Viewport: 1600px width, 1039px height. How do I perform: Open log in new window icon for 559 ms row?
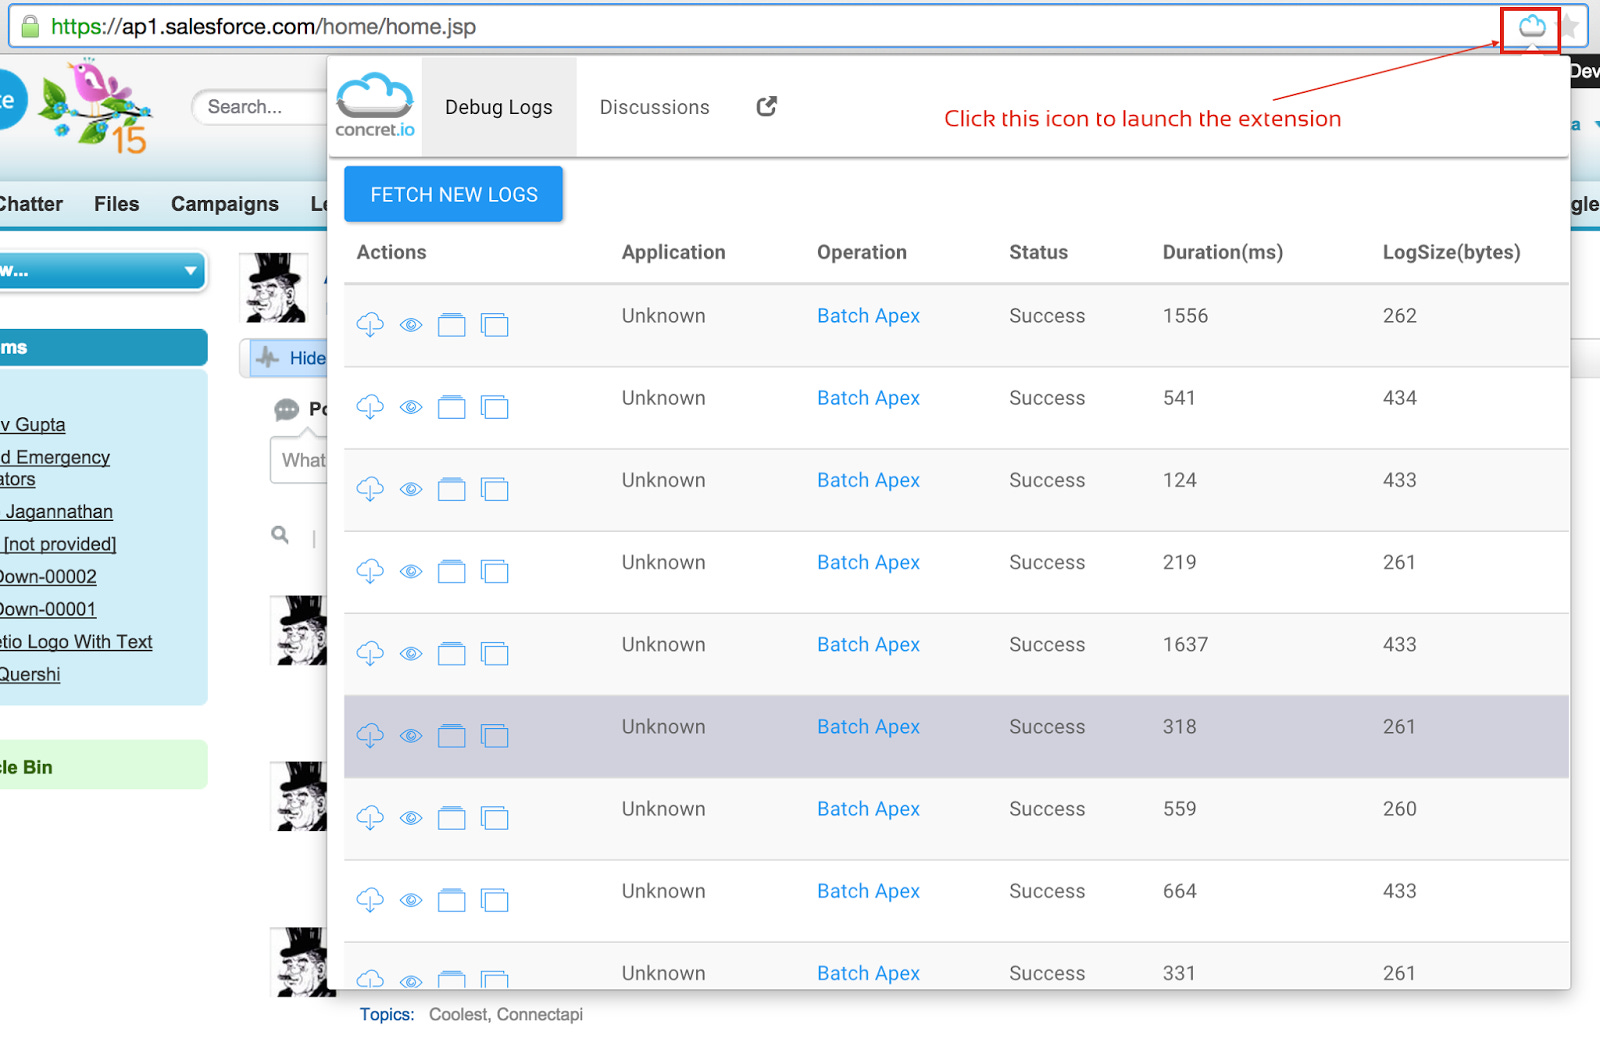coord(495,818)
